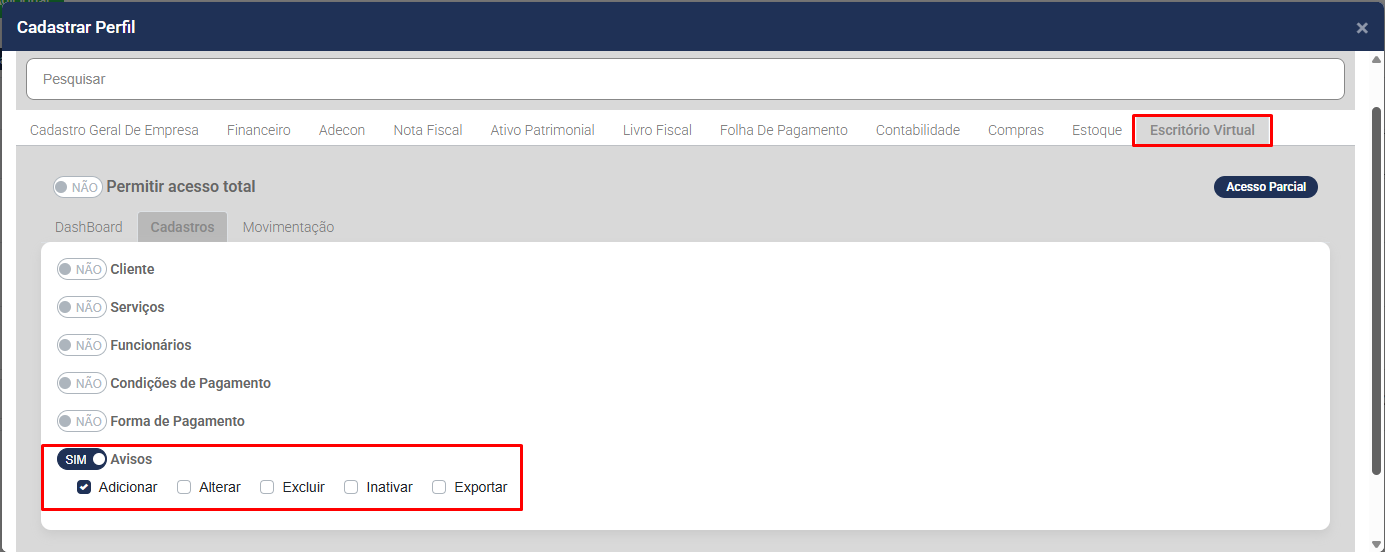
Task: Click the scrollbar down arrow
Action: (1376, 545)
